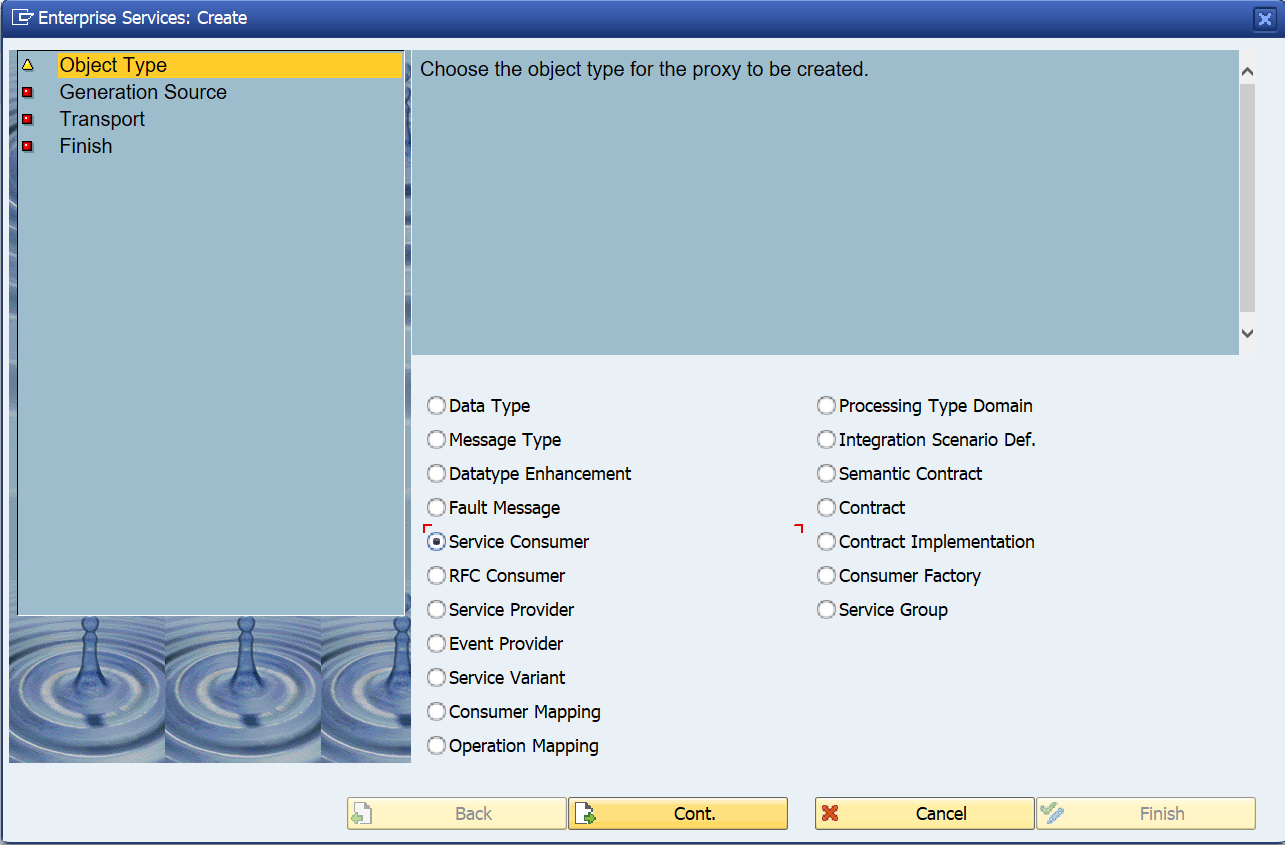Click the description text area
This screenshot has height=845, width=1285.
pos(825,203)
